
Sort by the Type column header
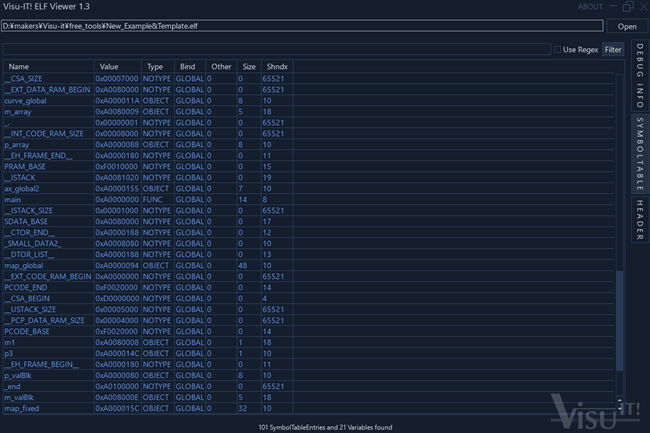coord(158,67)
